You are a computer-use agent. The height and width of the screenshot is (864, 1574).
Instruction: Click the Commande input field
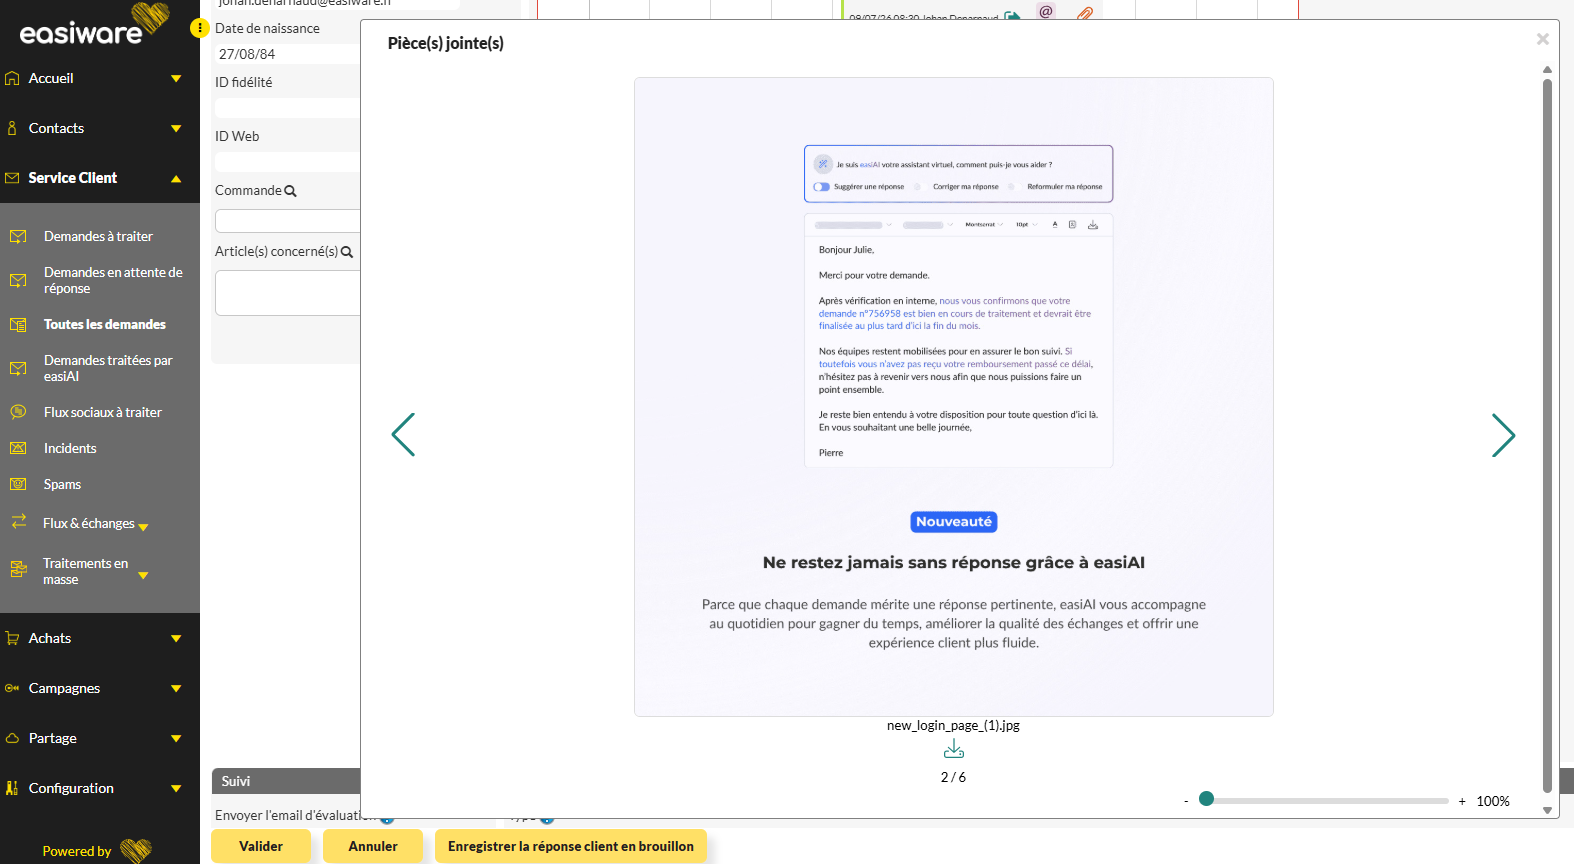[x=288, y=221]
